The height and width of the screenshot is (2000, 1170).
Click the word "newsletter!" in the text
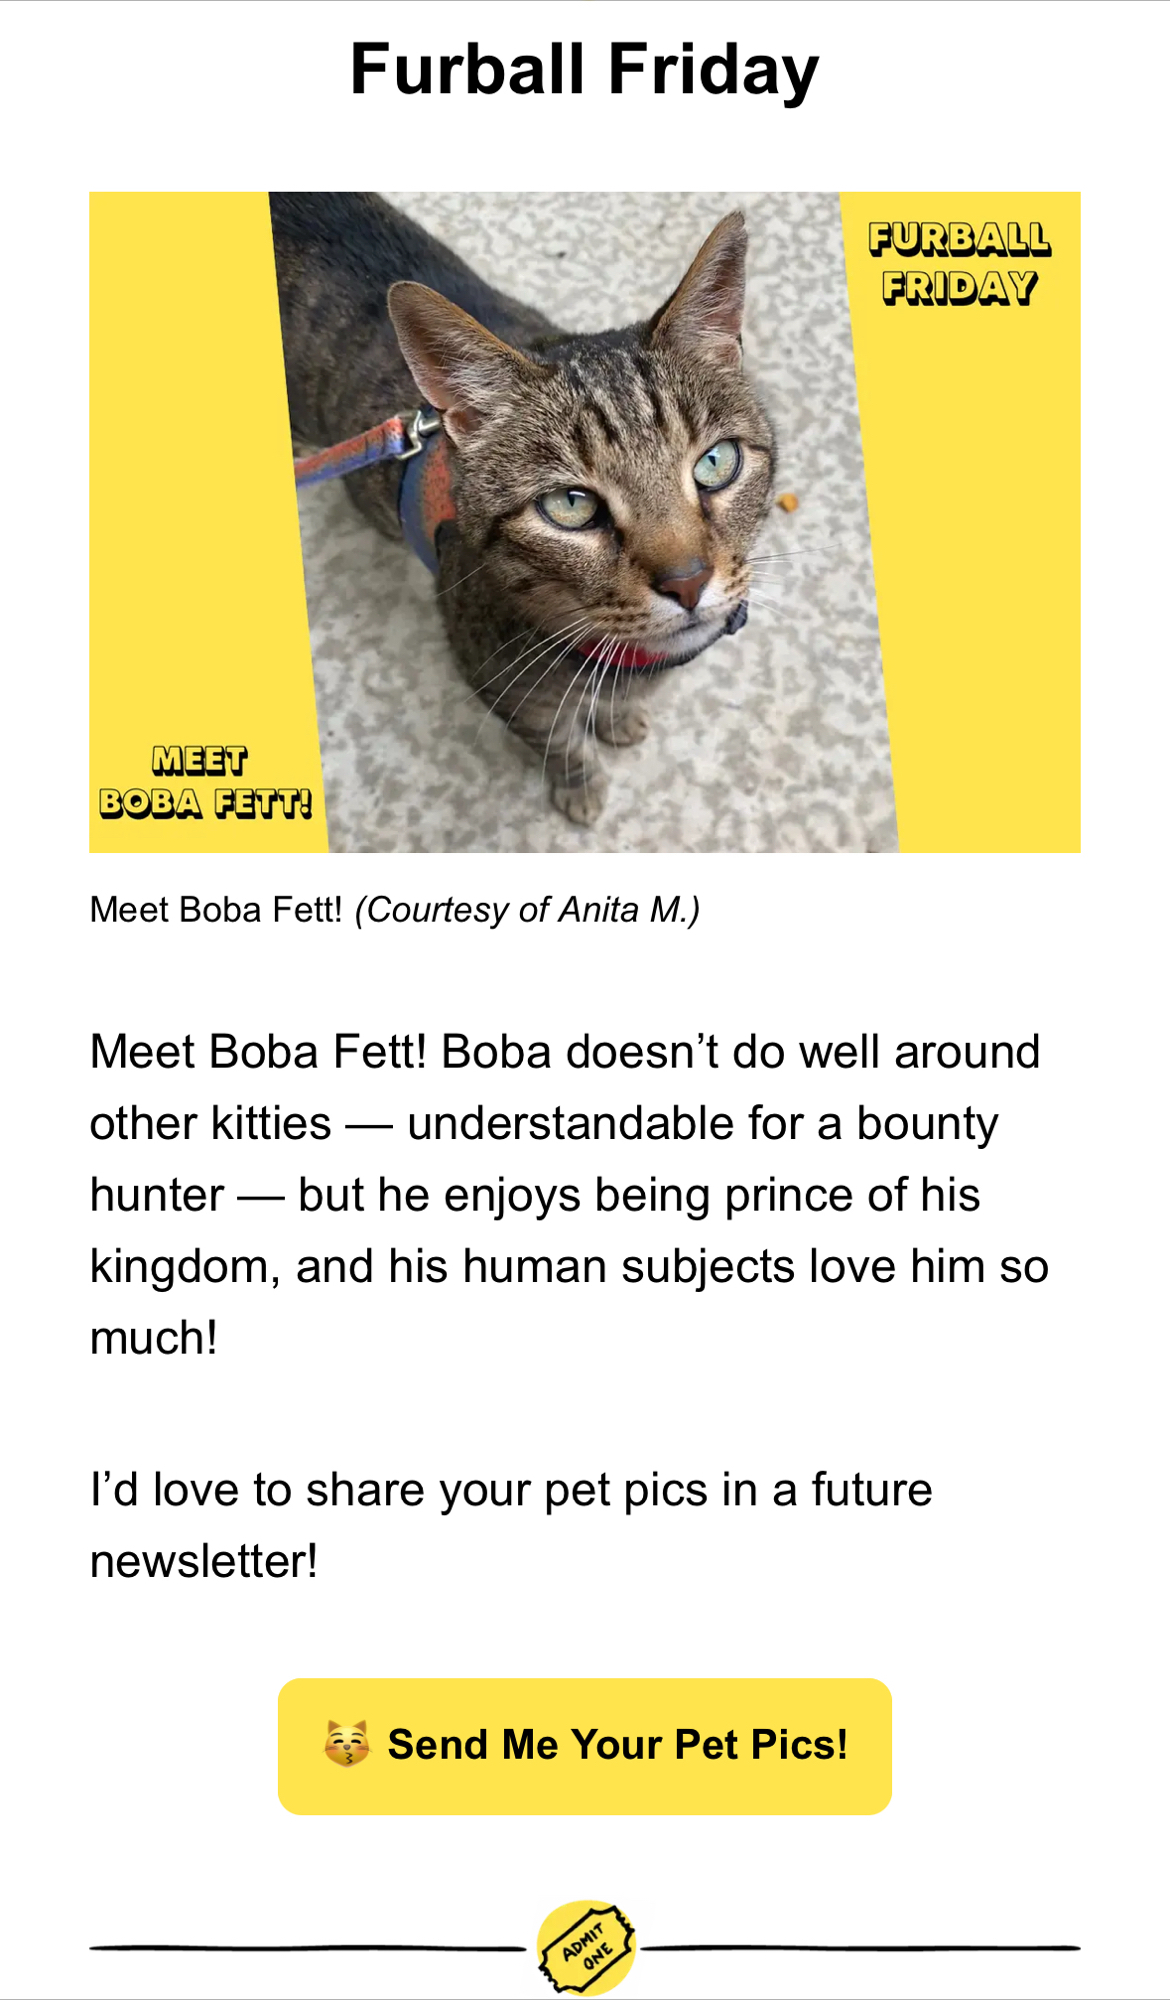coord(204,1562)
